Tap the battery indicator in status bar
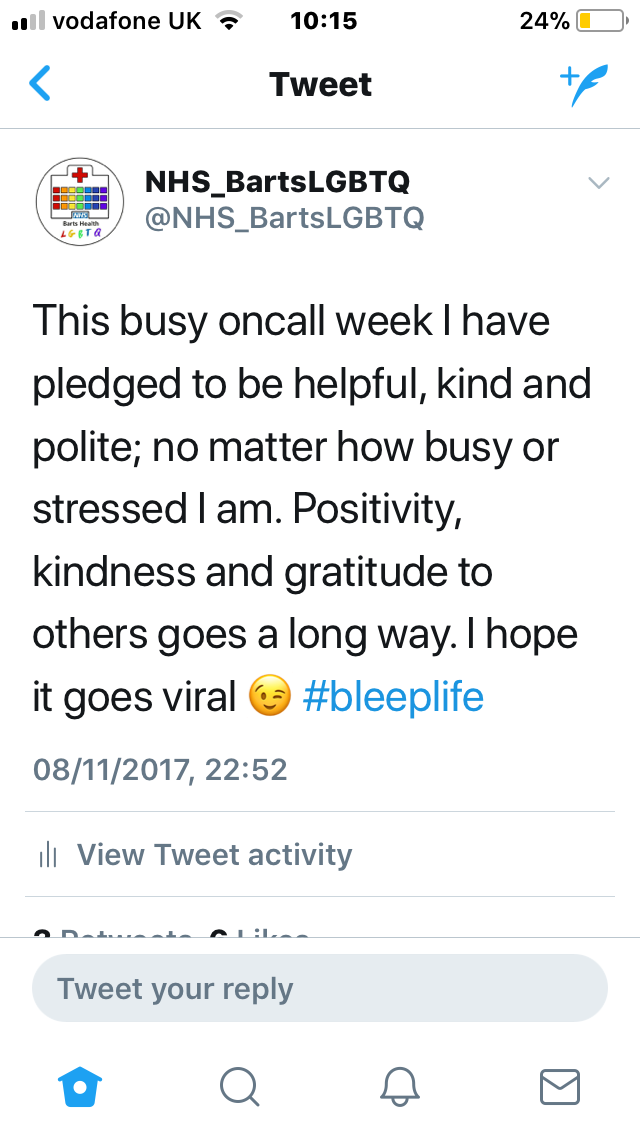 [x=602, y=21]
